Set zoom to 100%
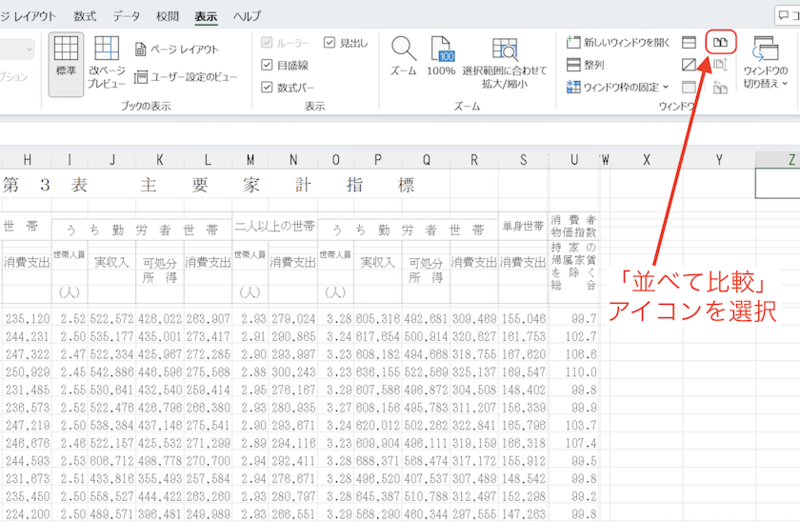Image resolution: width=800 pixels, height=522 pixels. 441,56
